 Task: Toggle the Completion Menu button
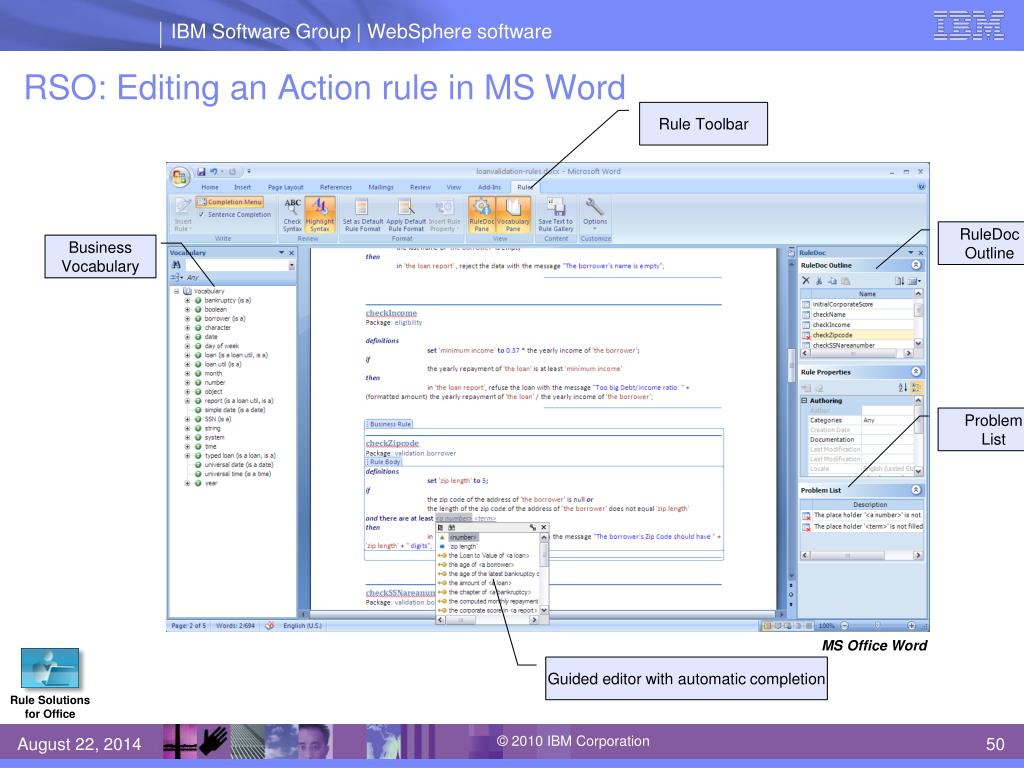(229, 202)
